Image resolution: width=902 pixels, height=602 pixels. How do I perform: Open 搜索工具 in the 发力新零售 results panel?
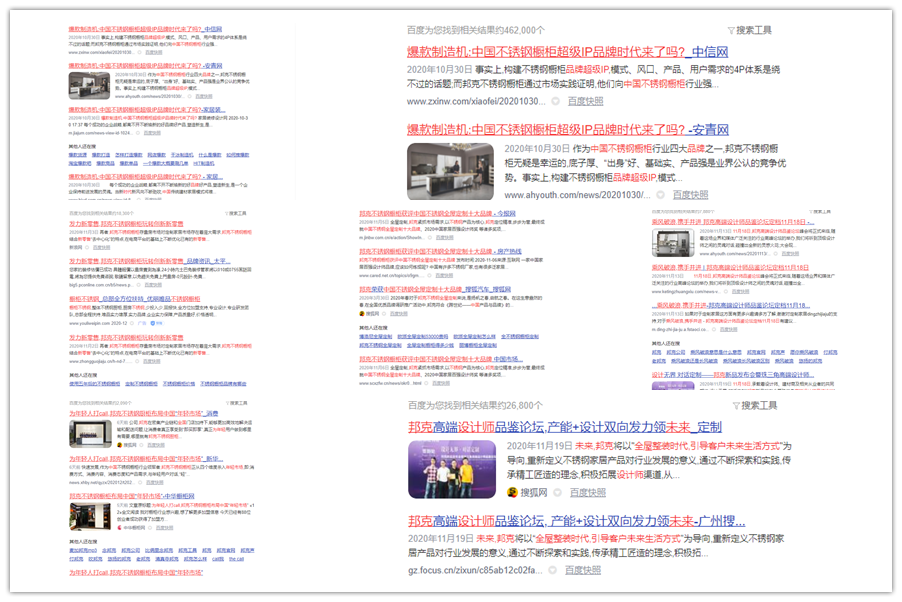pyautogui.click(x=235, y=213)
